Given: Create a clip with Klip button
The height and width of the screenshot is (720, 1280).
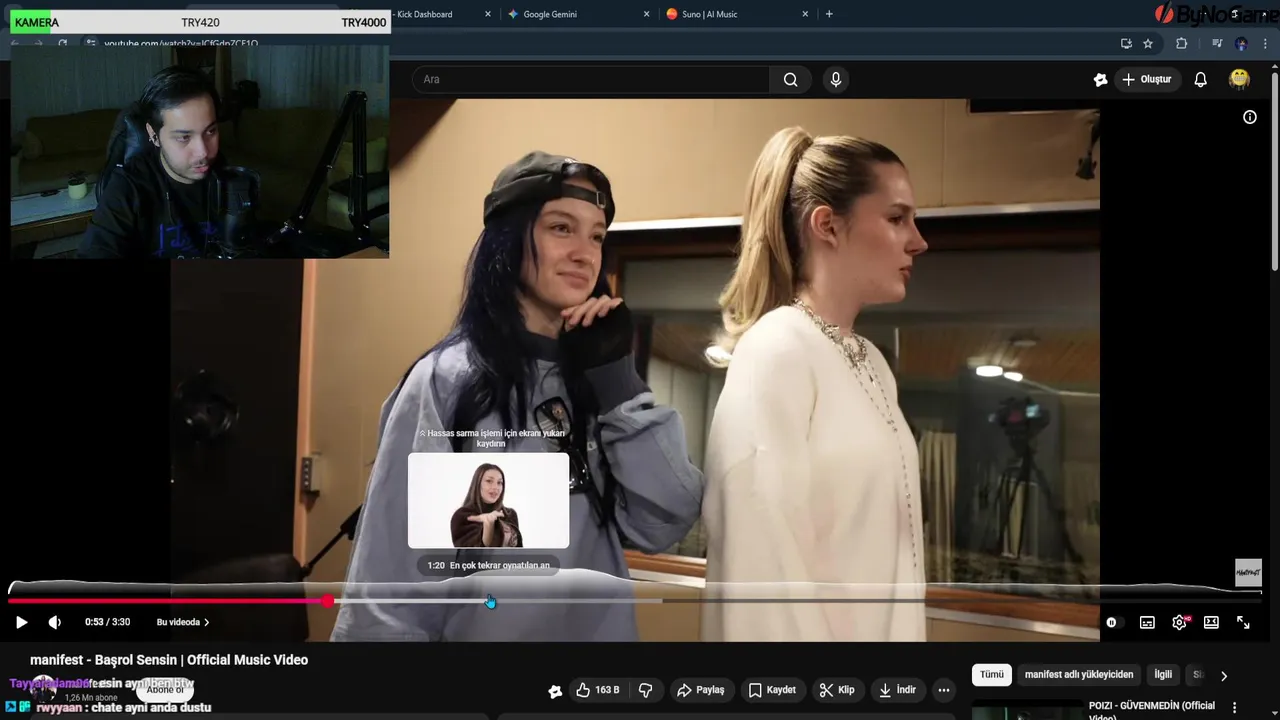Looking at the screenshot, I should click(837, 690).
